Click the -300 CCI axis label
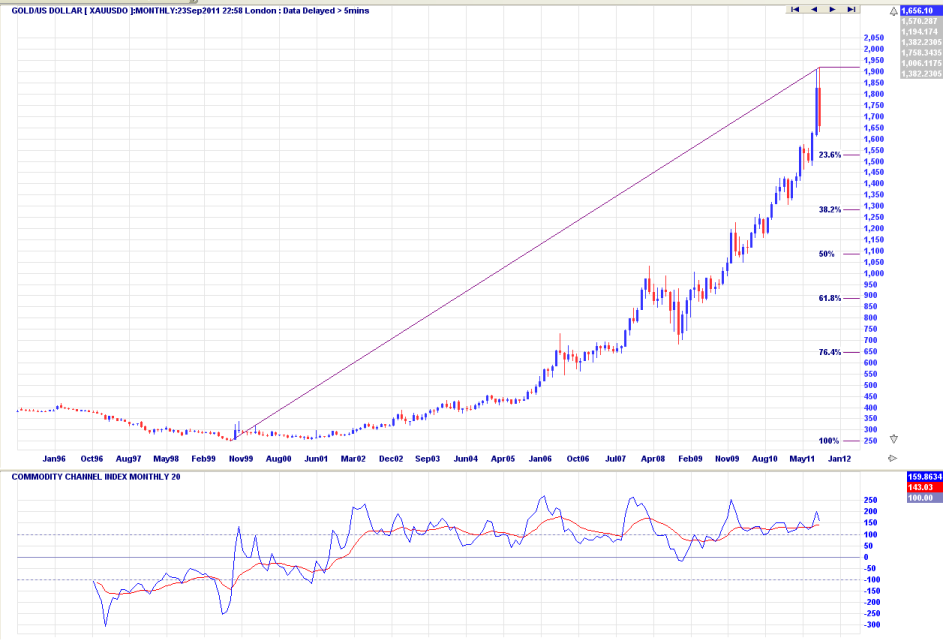This screenshot has height=641, width=943. (x=872, y=625)
